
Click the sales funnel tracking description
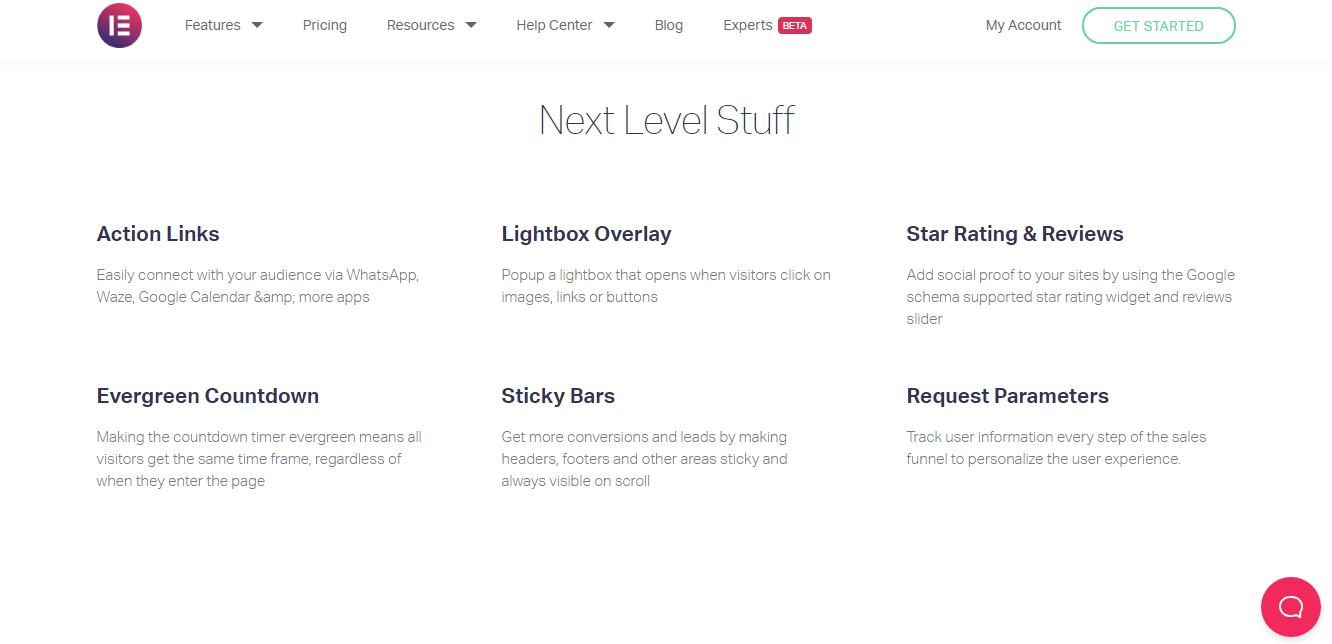[1056, 448]
